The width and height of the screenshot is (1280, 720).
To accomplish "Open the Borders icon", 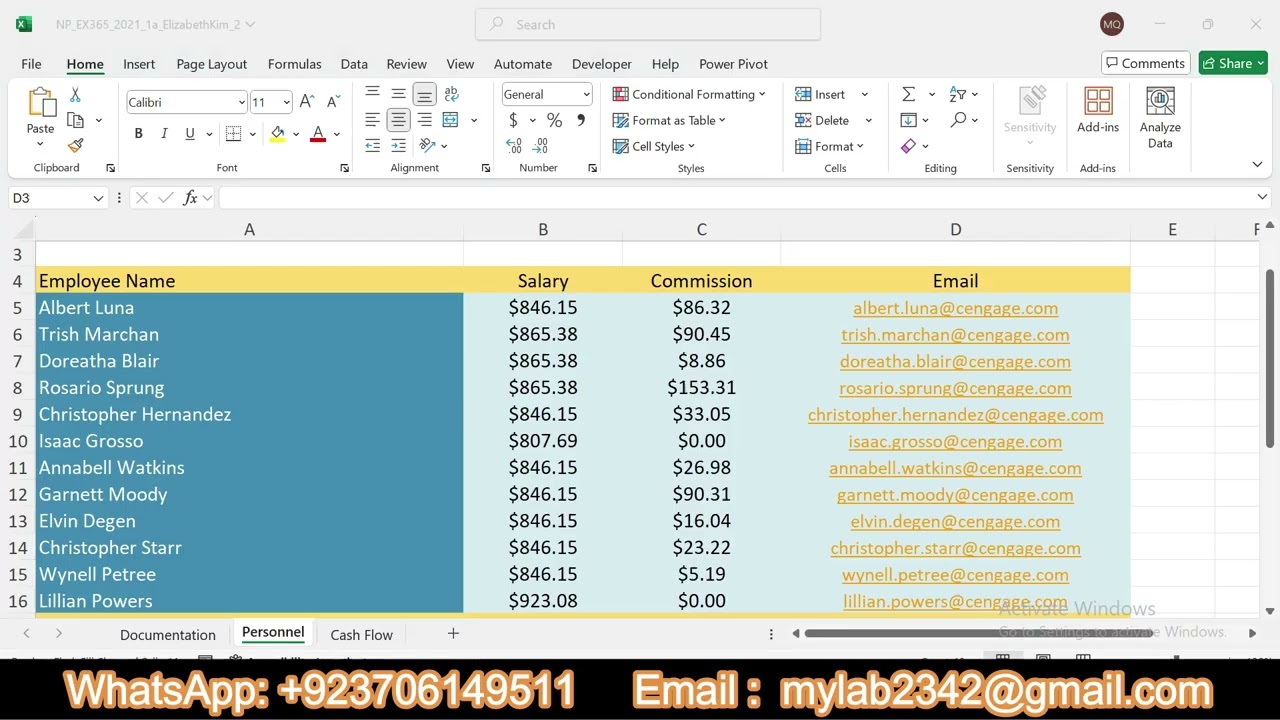I will pyautogui.click(x=233, y=133).
